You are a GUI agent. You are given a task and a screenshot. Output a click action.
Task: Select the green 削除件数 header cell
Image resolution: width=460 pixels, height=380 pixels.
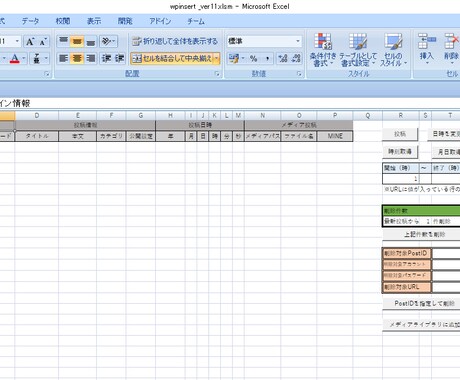click(x=421, y=211)
